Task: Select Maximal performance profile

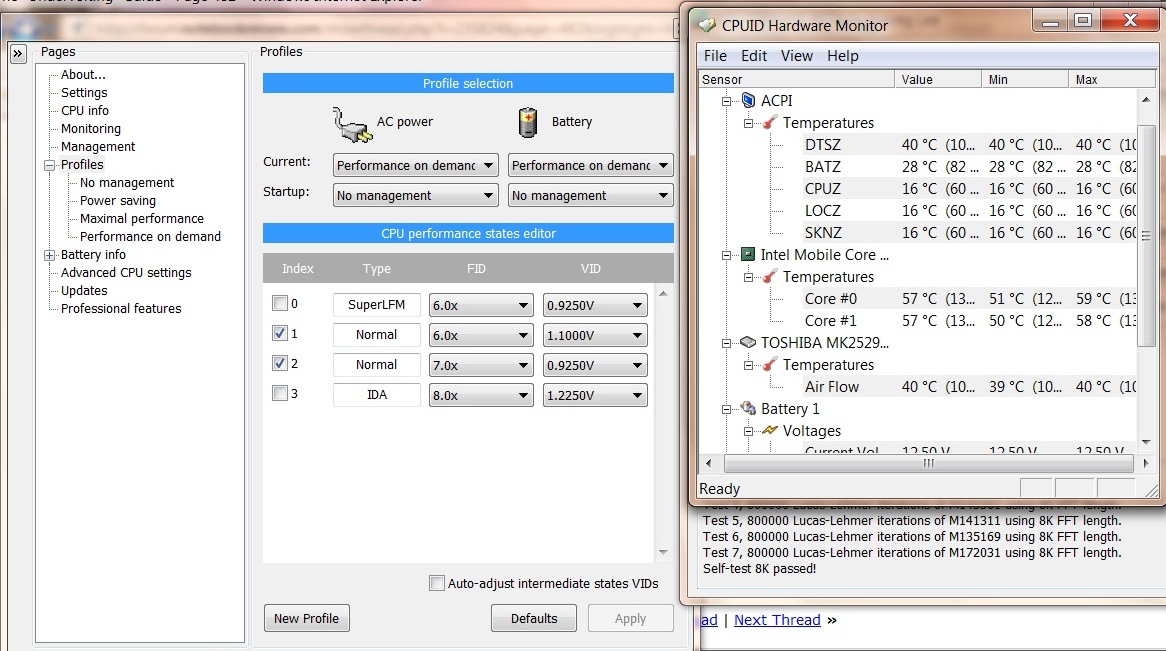Action: click(142, 219)
